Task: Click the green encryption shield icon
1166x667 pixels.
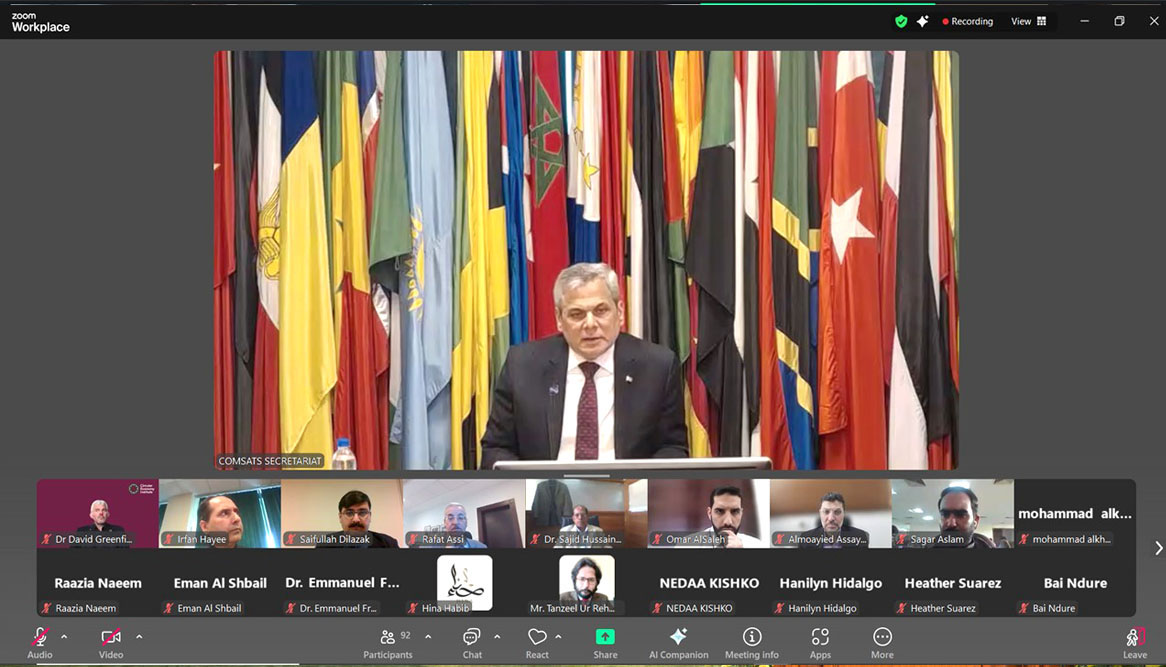Action: pyautogui.click(x=901, y=22)
